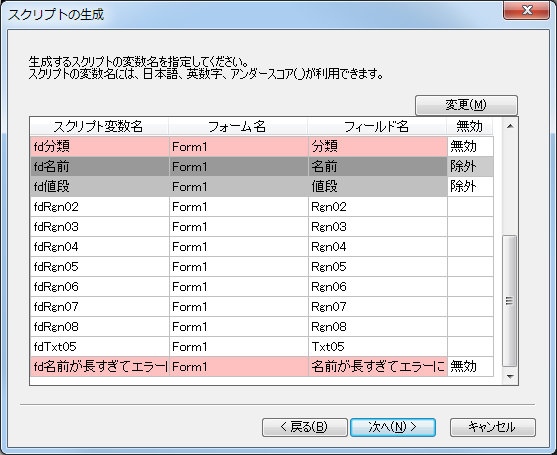Go to next step with 次へ(N)

pos(393,427)
